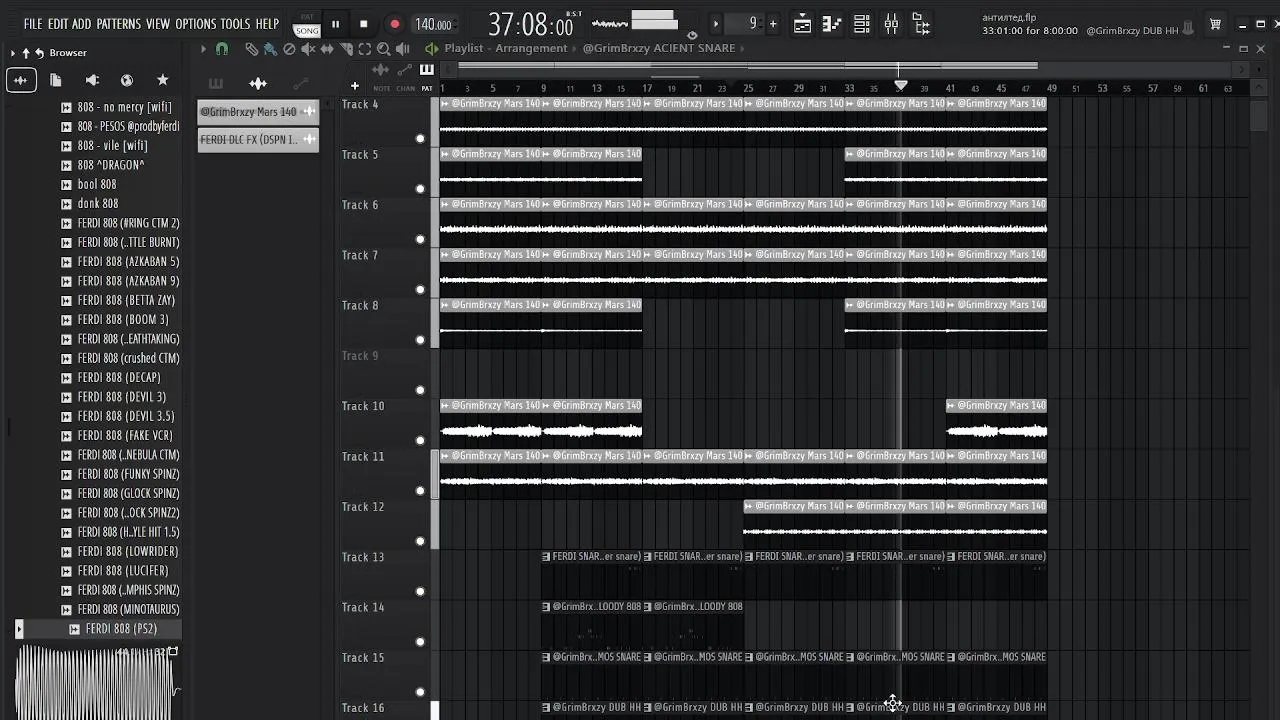Open the mixer icon in toolbar

(891, 25)
